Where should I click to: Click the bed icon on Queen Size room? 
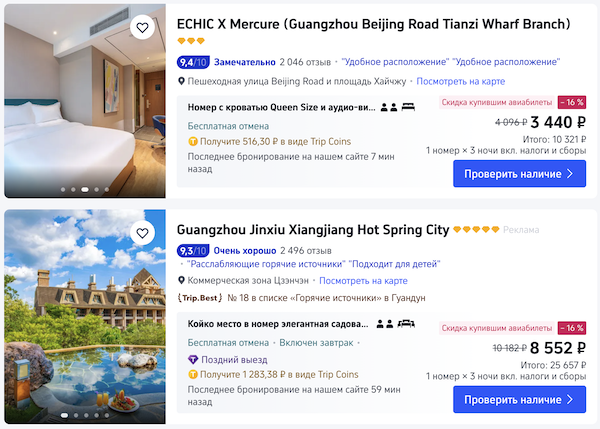(x=408, y=107)
